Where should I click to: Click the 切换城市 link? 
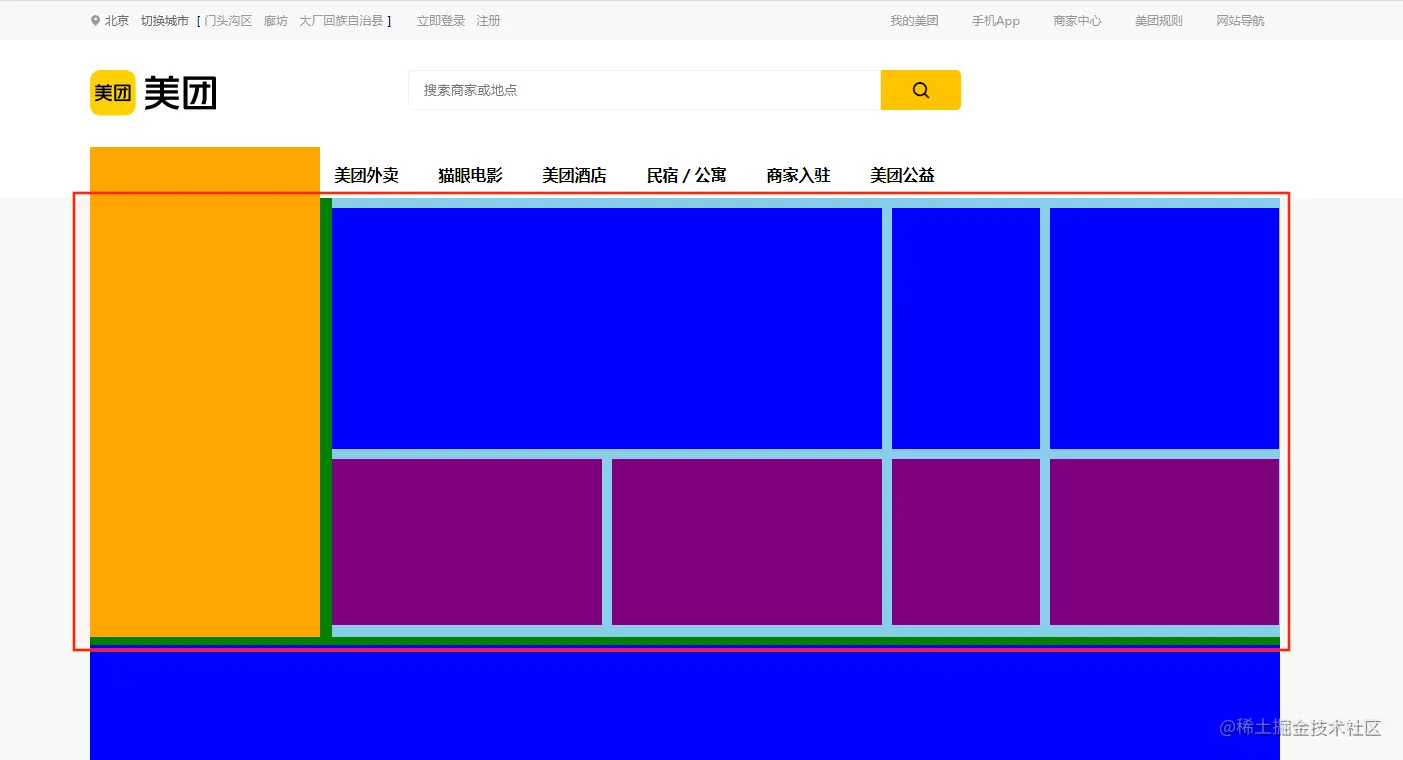165,21
